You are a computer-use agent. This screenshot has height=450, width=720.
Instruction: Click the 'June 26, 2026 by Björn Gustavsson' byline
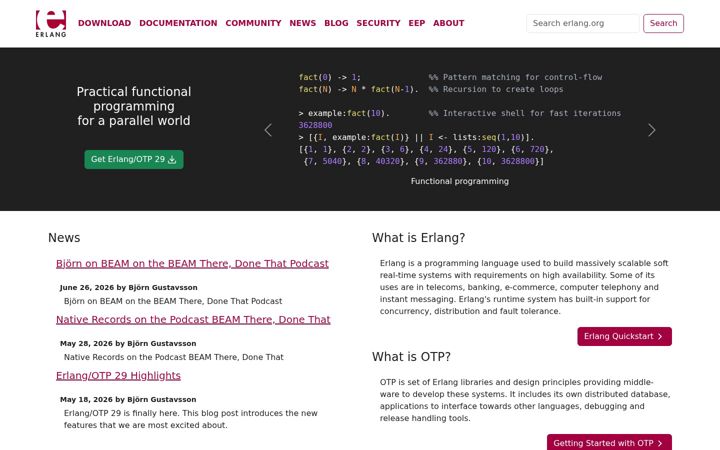(129, 287)
